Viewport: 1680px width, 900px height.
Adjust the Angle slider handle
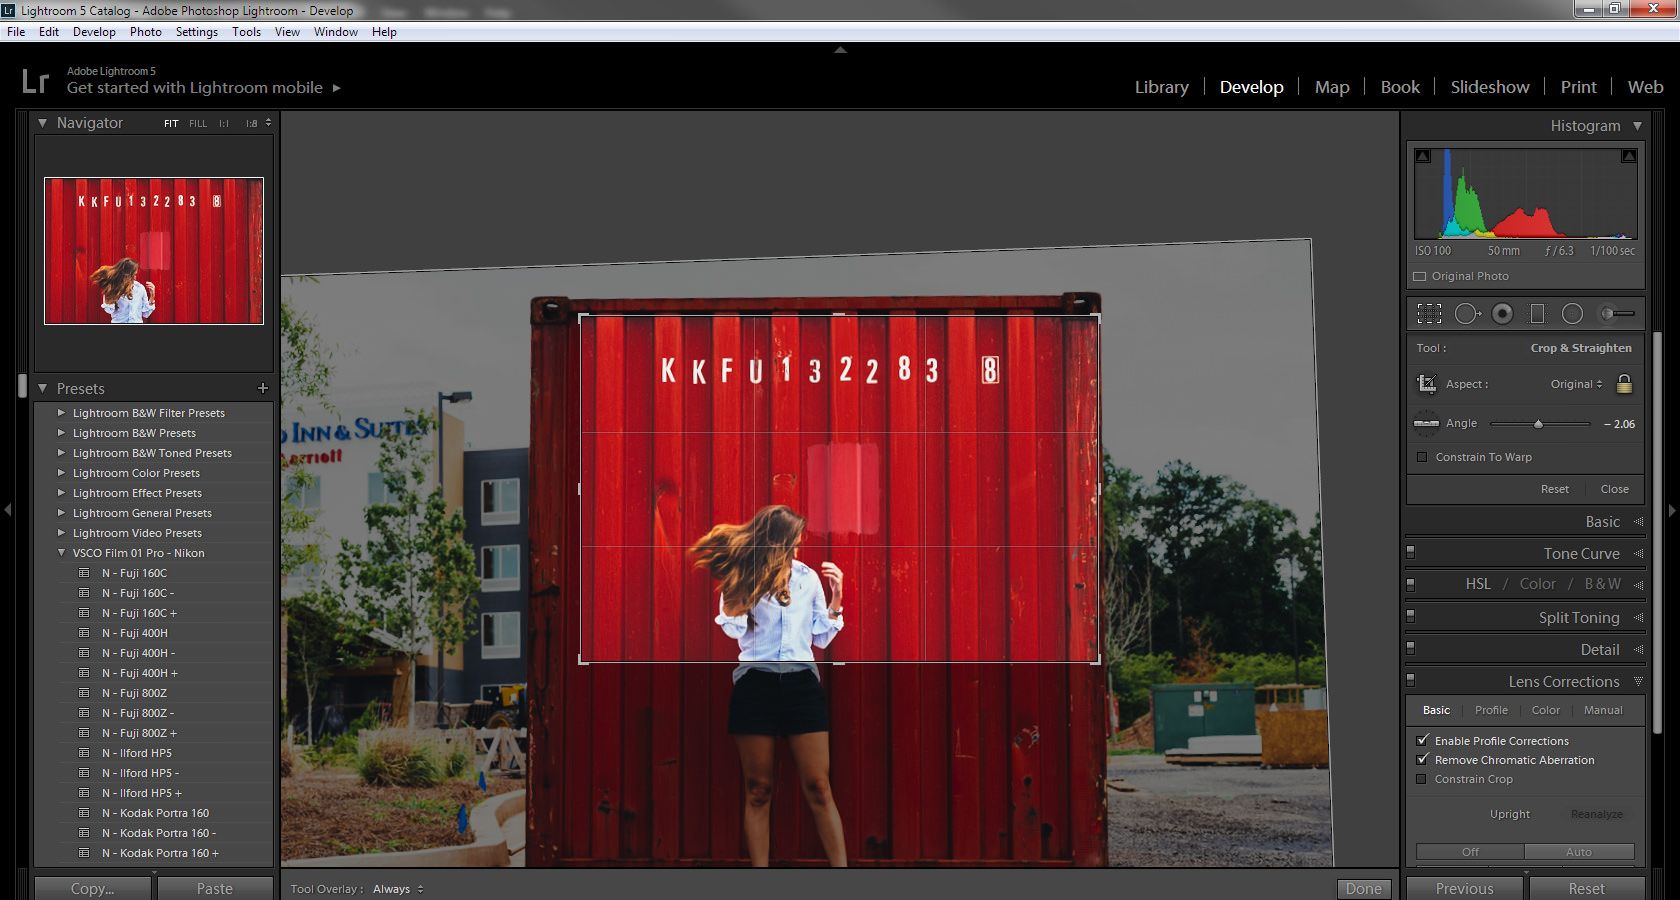pyautogui.click(x=1538, y=424)
